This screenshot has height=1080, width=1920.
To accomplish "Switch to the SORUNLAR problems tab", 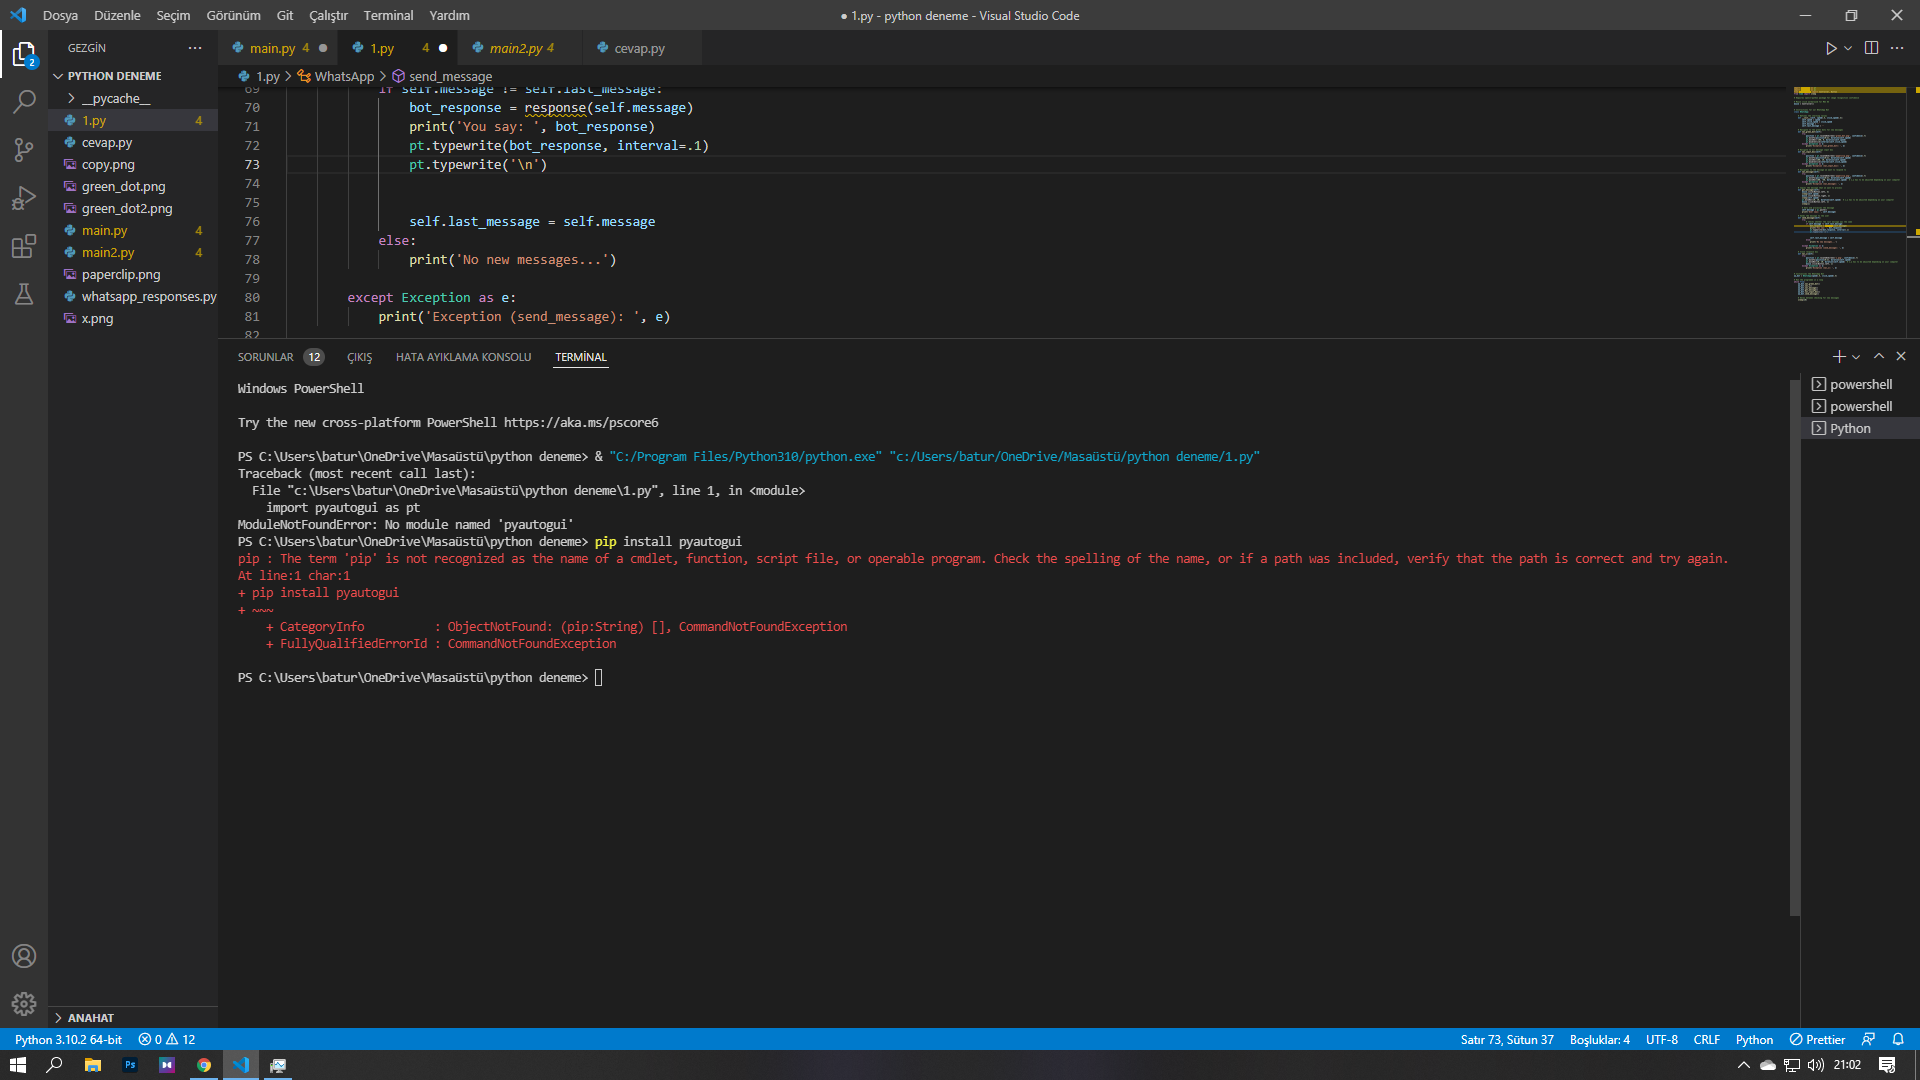I will point(279,357).
